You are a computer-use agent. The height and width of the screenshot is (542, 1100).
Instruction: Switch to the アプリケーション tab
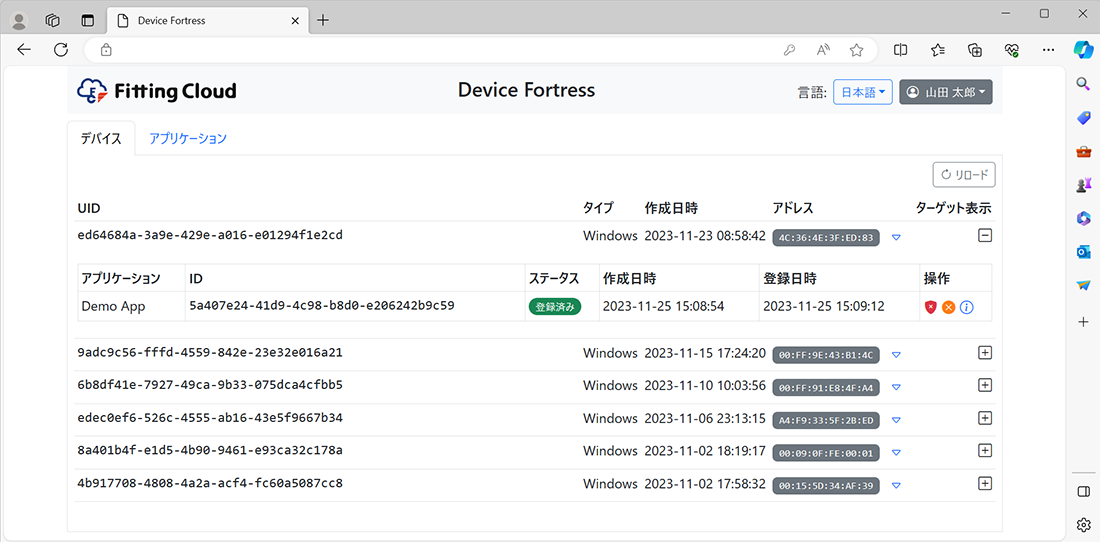[188, 138]
